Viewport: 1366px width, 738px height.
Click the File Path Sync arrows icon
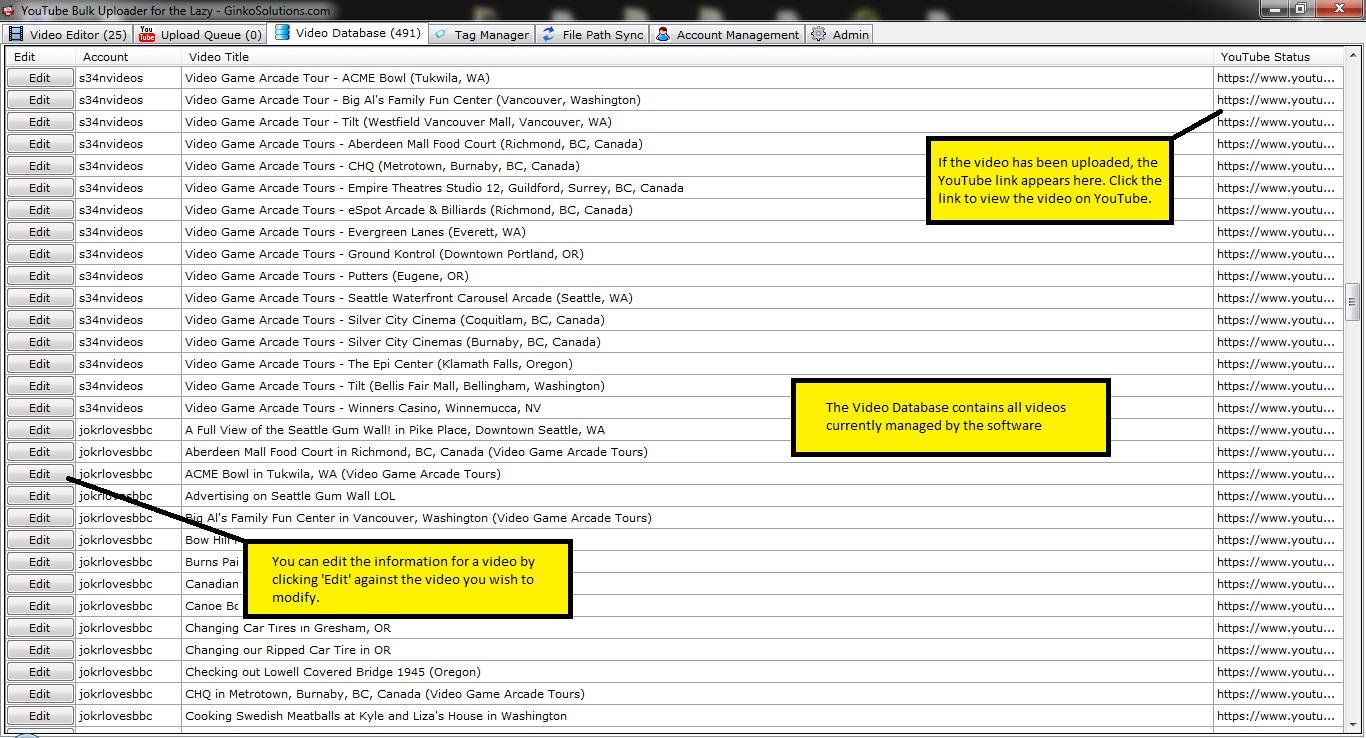tap(548, 34)
